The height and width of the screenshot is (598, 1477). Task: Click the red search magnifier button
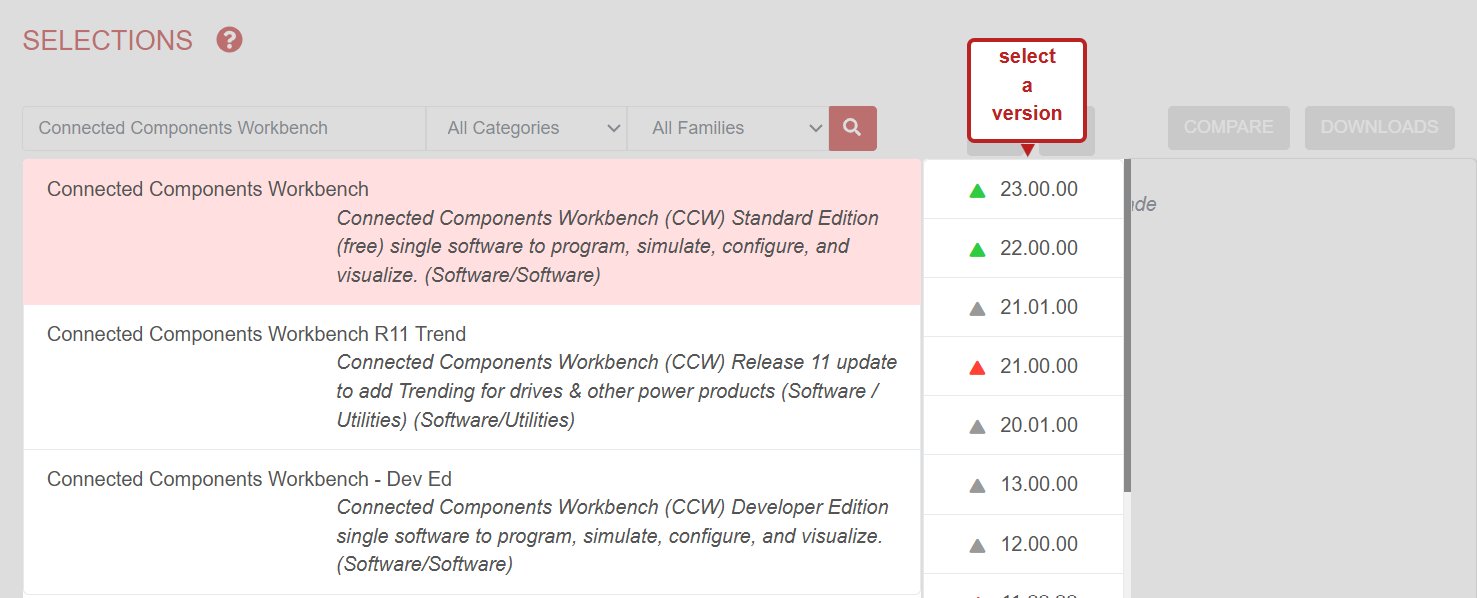pos(852,128)
